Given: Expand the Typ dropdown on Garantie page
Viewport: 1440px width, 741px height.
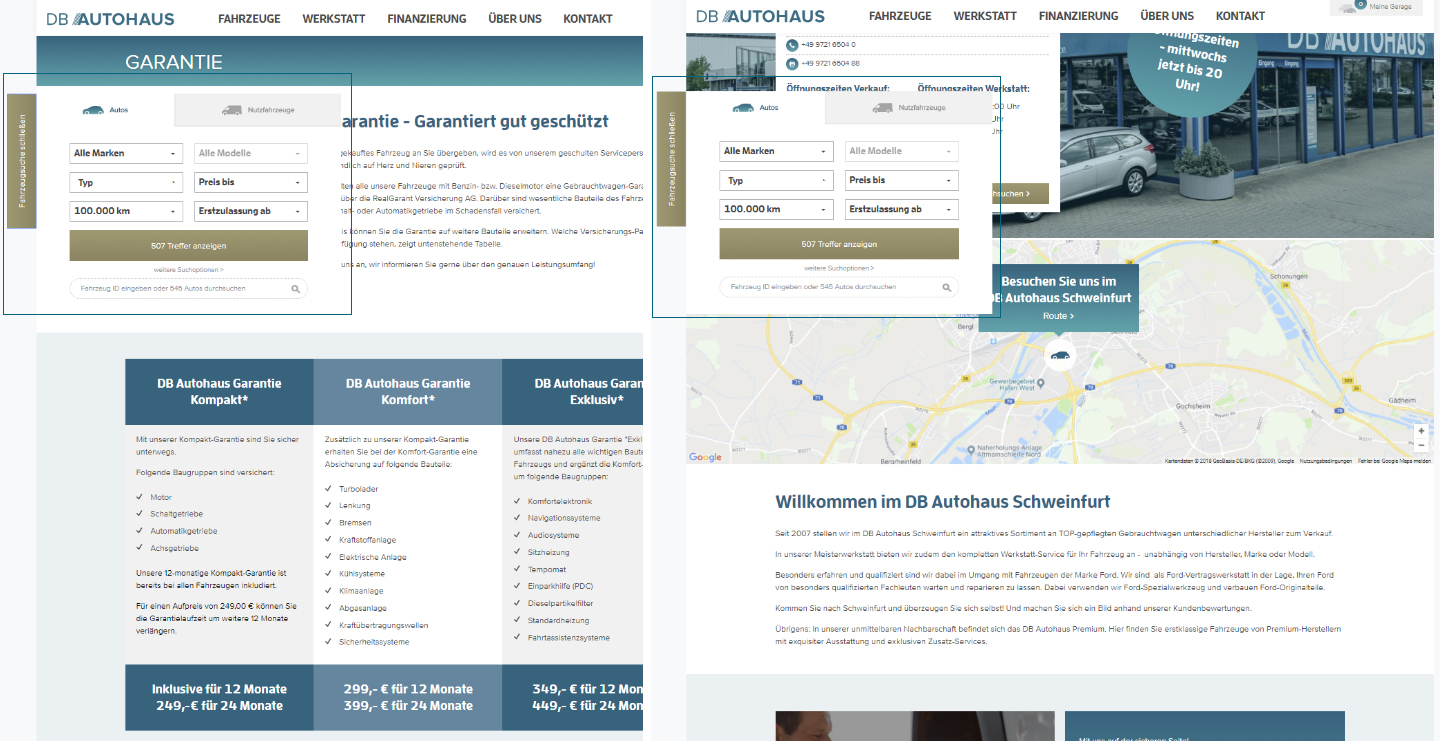Looking at the screenshot, I should [x=126, y=182].
